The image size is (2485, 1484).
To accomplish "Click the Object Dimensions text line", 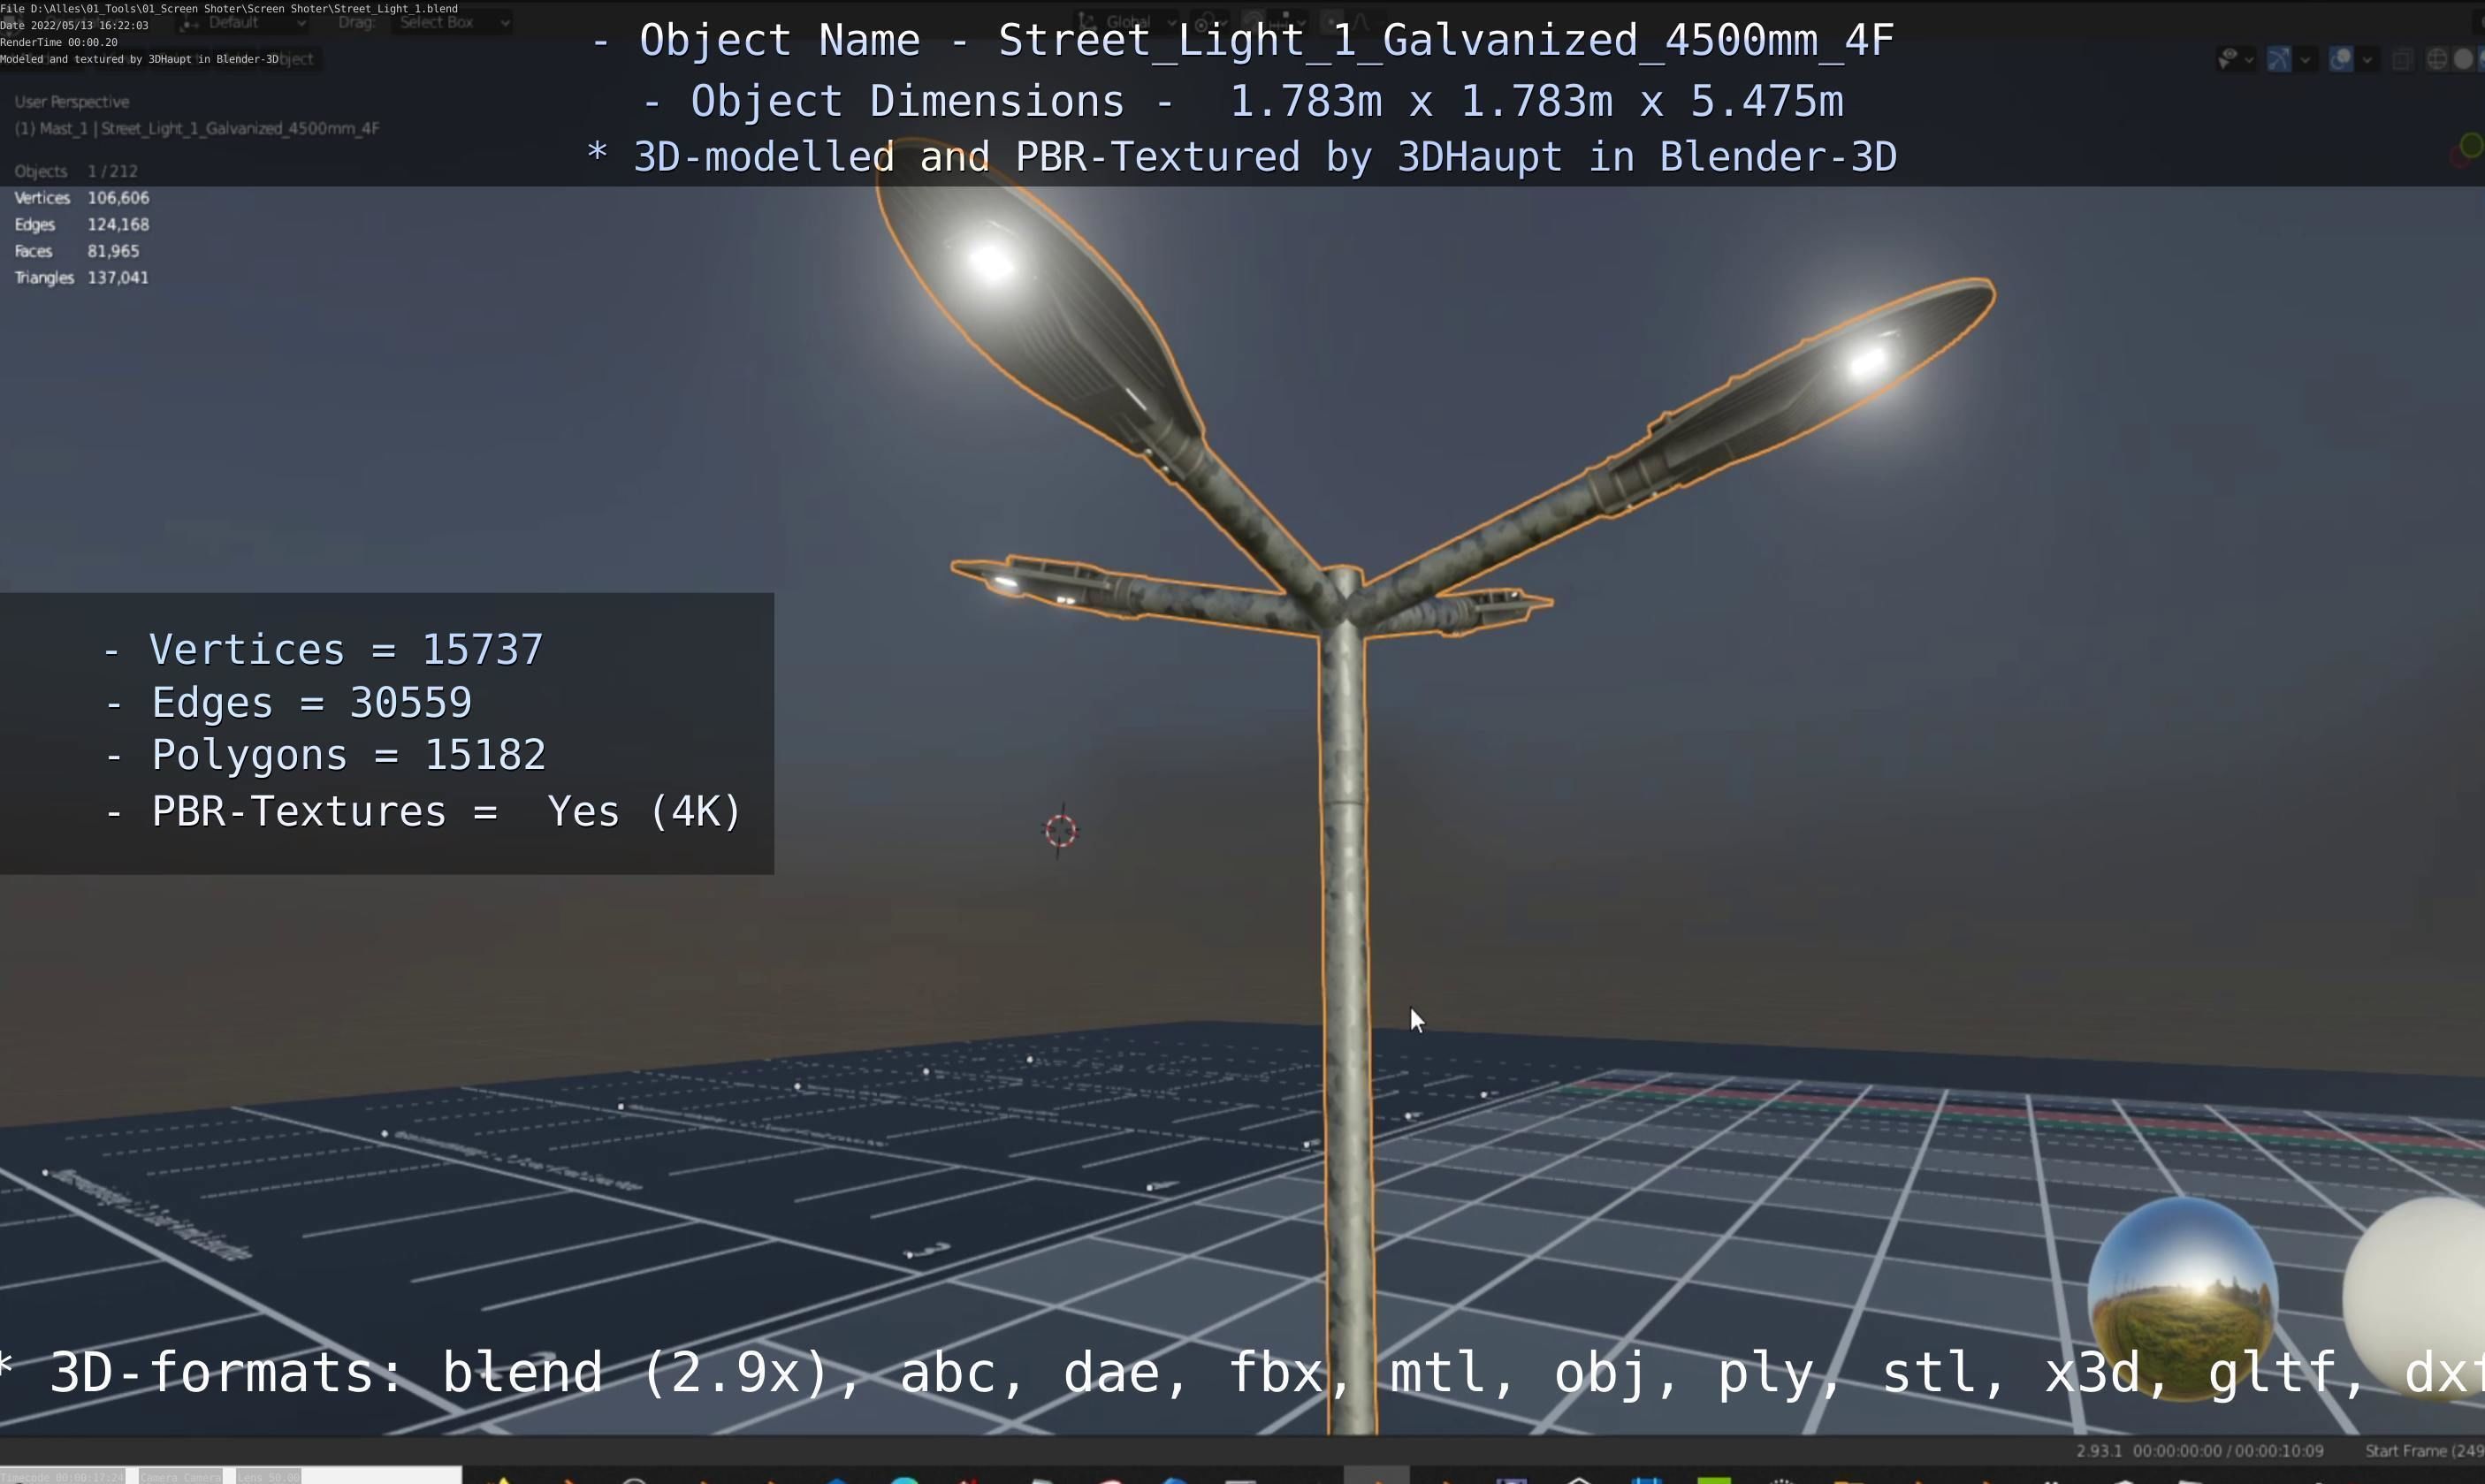I will point(1243,101).
